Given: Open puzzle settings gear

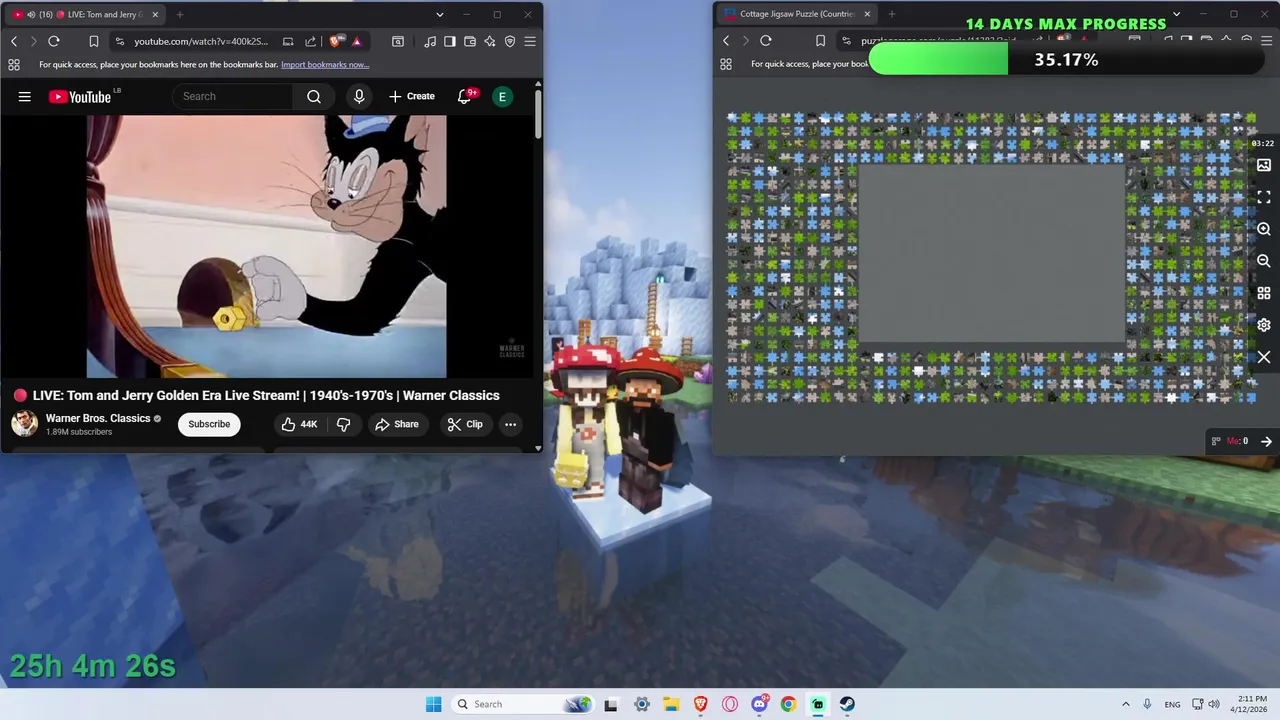Looking at the screenshot, I should [1264, 325].
